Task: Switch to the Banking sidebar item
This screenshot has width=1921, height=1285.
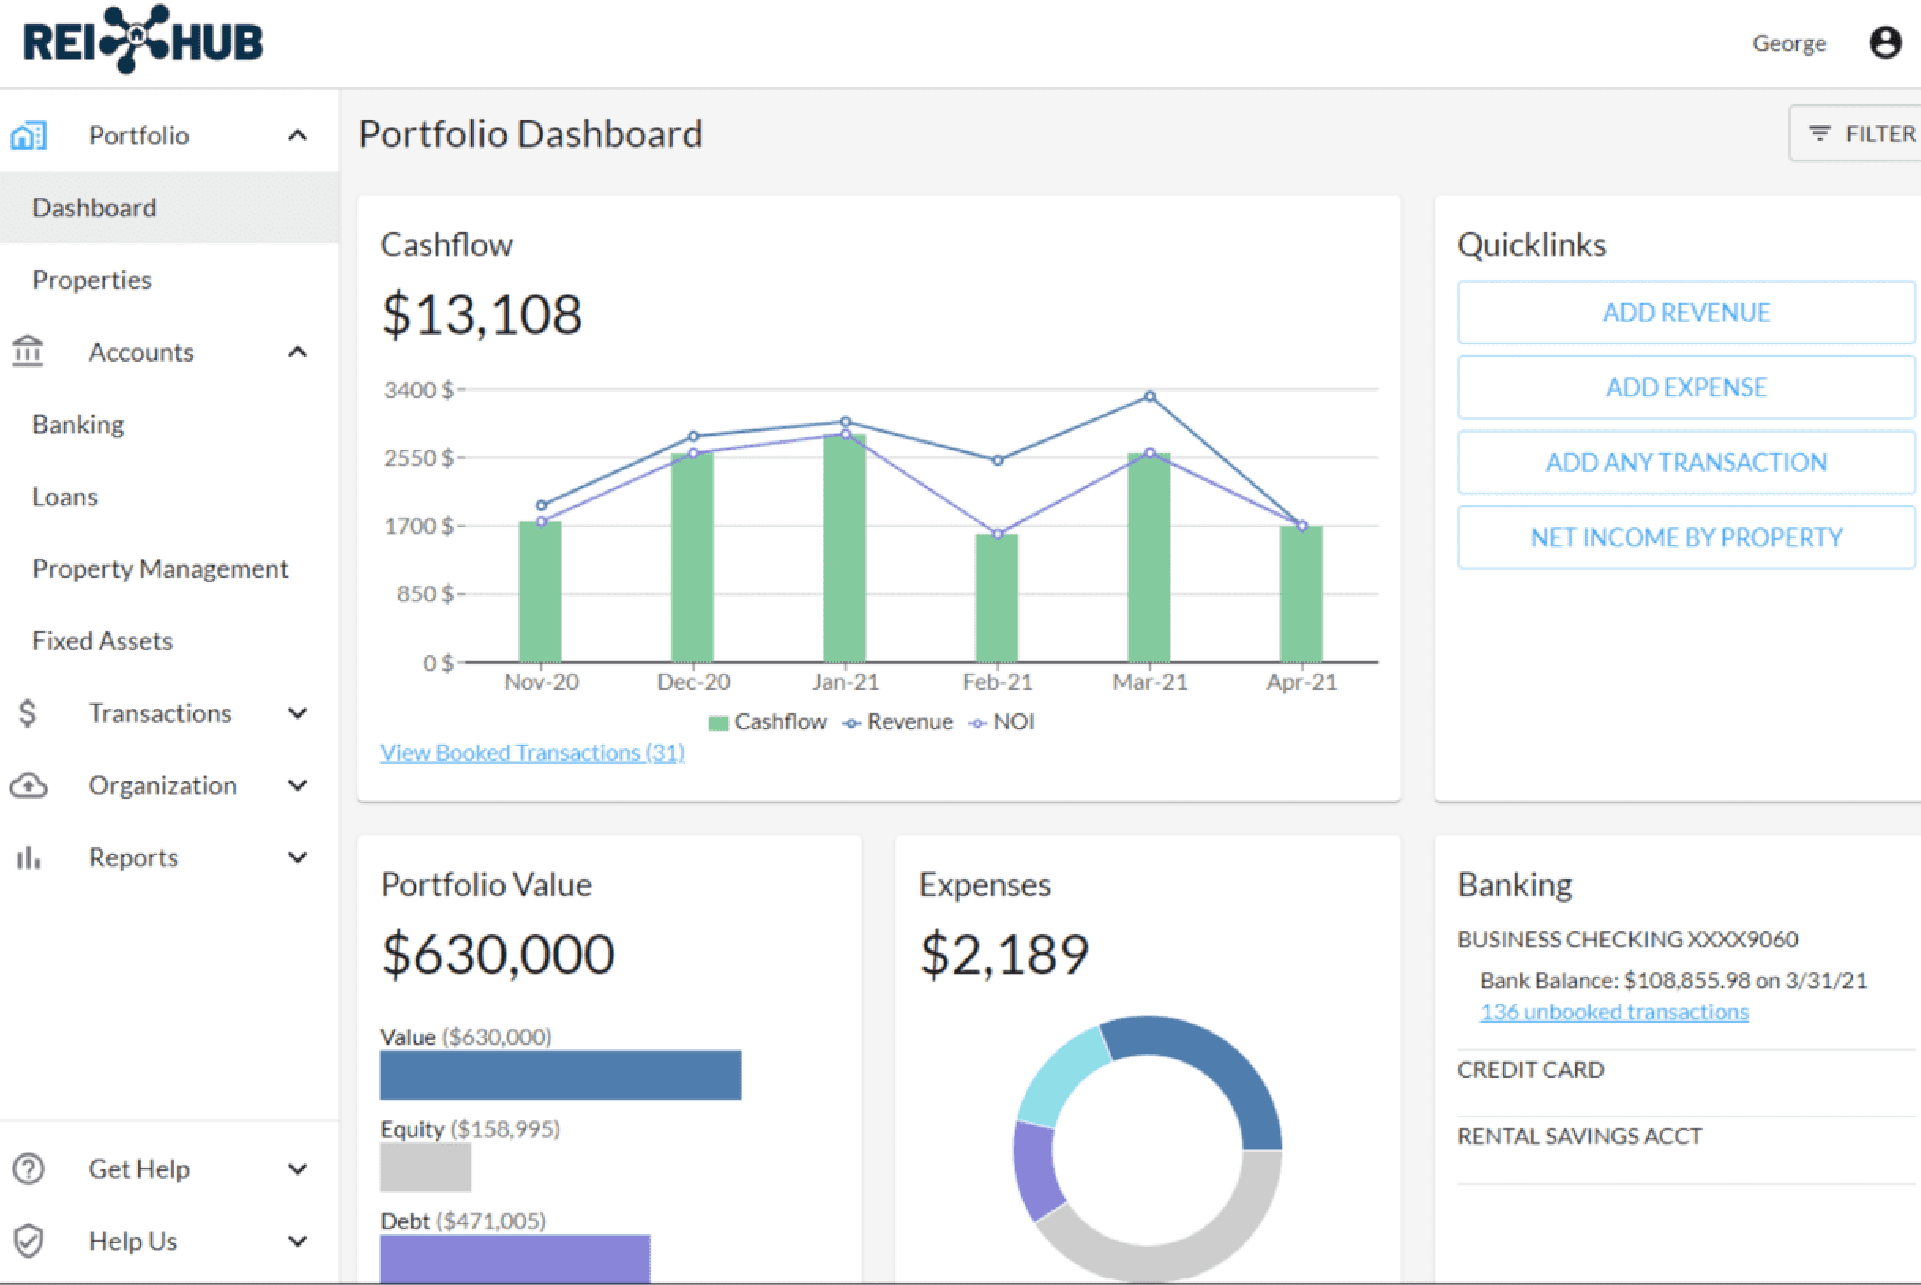Action: pyautogui.click(x=77, y=424)
